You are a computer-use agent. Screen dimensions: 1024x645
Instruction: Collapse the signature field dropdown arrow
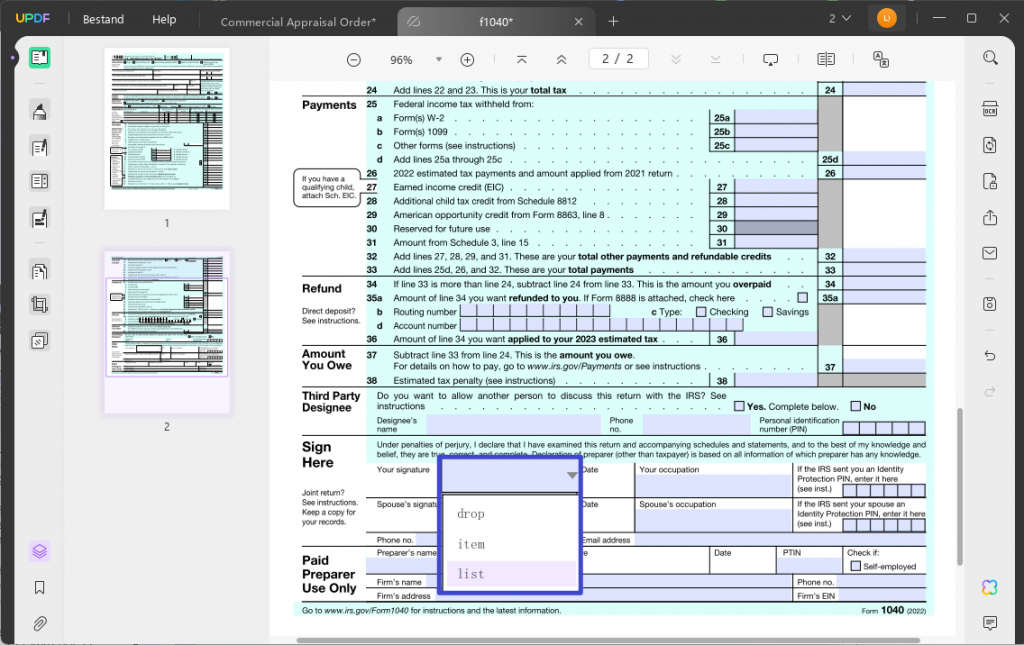coord(571,476)
